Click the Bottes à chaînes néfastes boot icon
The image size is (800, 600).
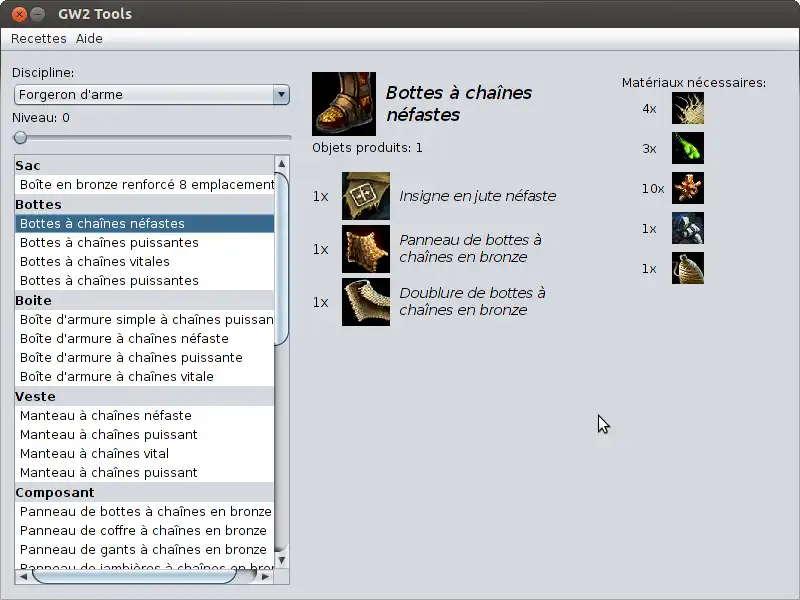click(x=344, y=104)
